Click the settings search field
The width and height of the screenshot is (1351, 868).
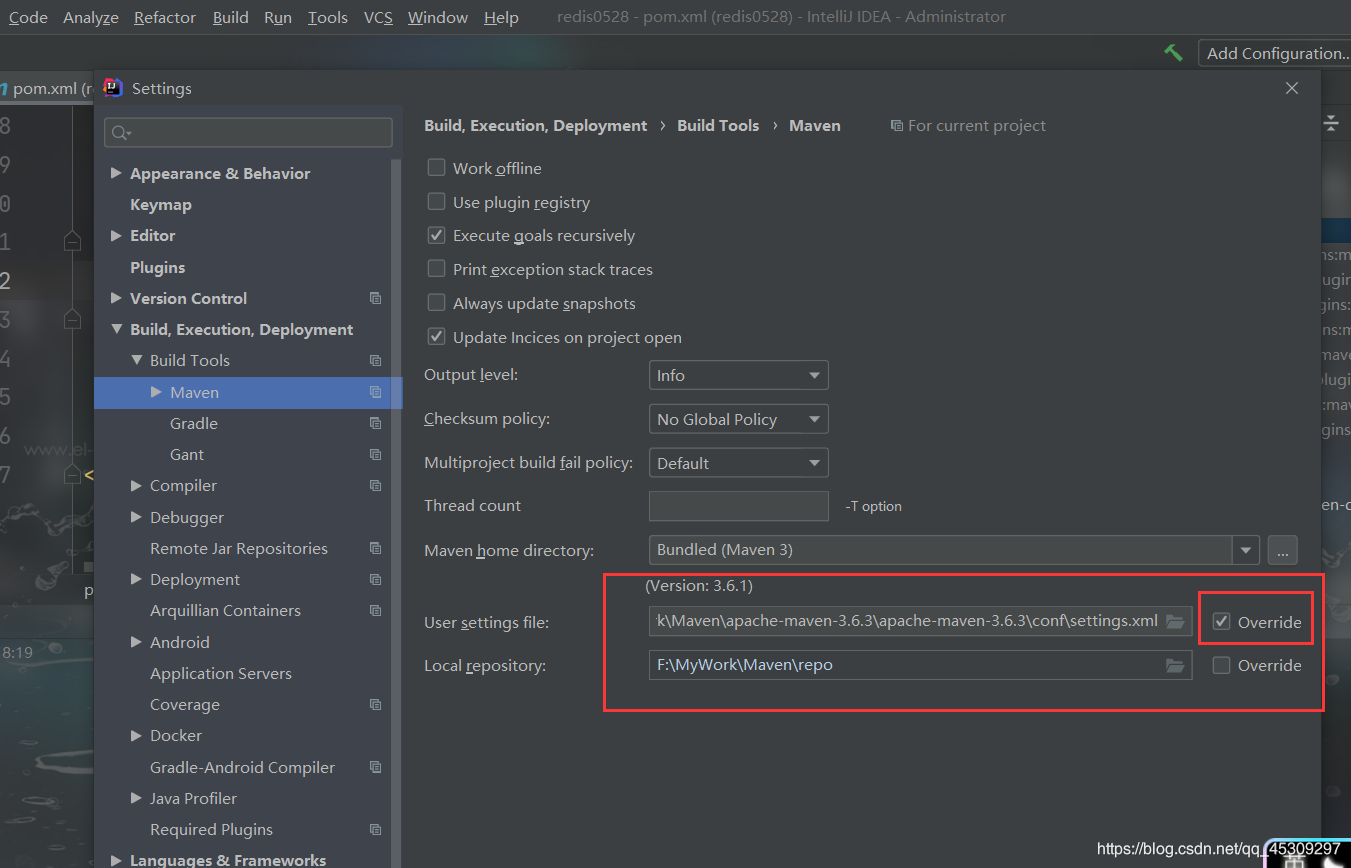[249, 133]
